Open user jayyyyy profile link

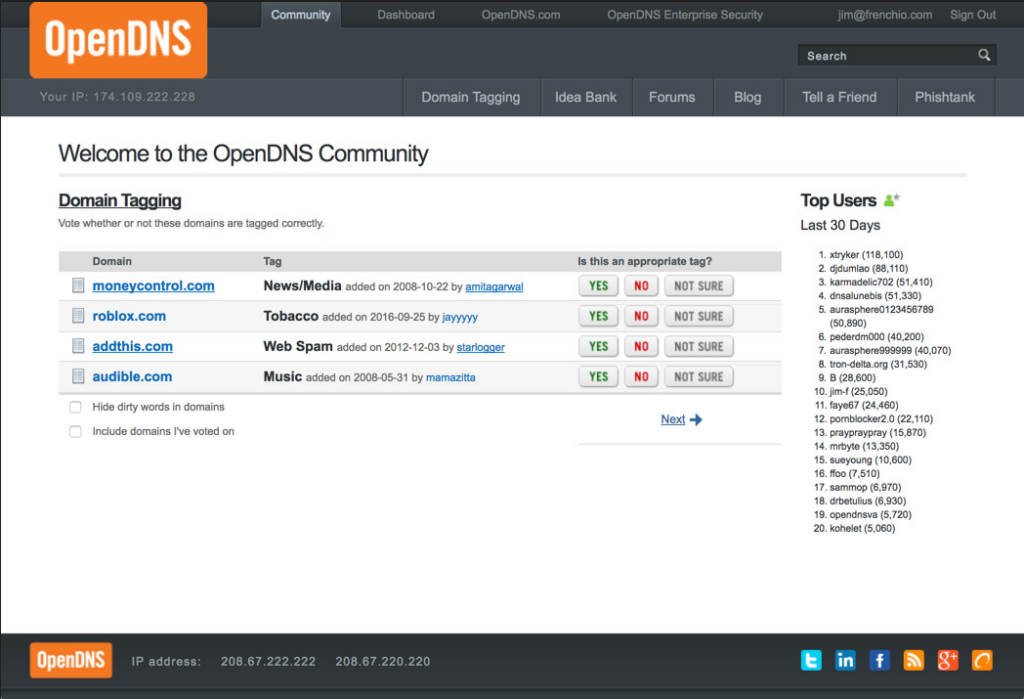point(460,317)
